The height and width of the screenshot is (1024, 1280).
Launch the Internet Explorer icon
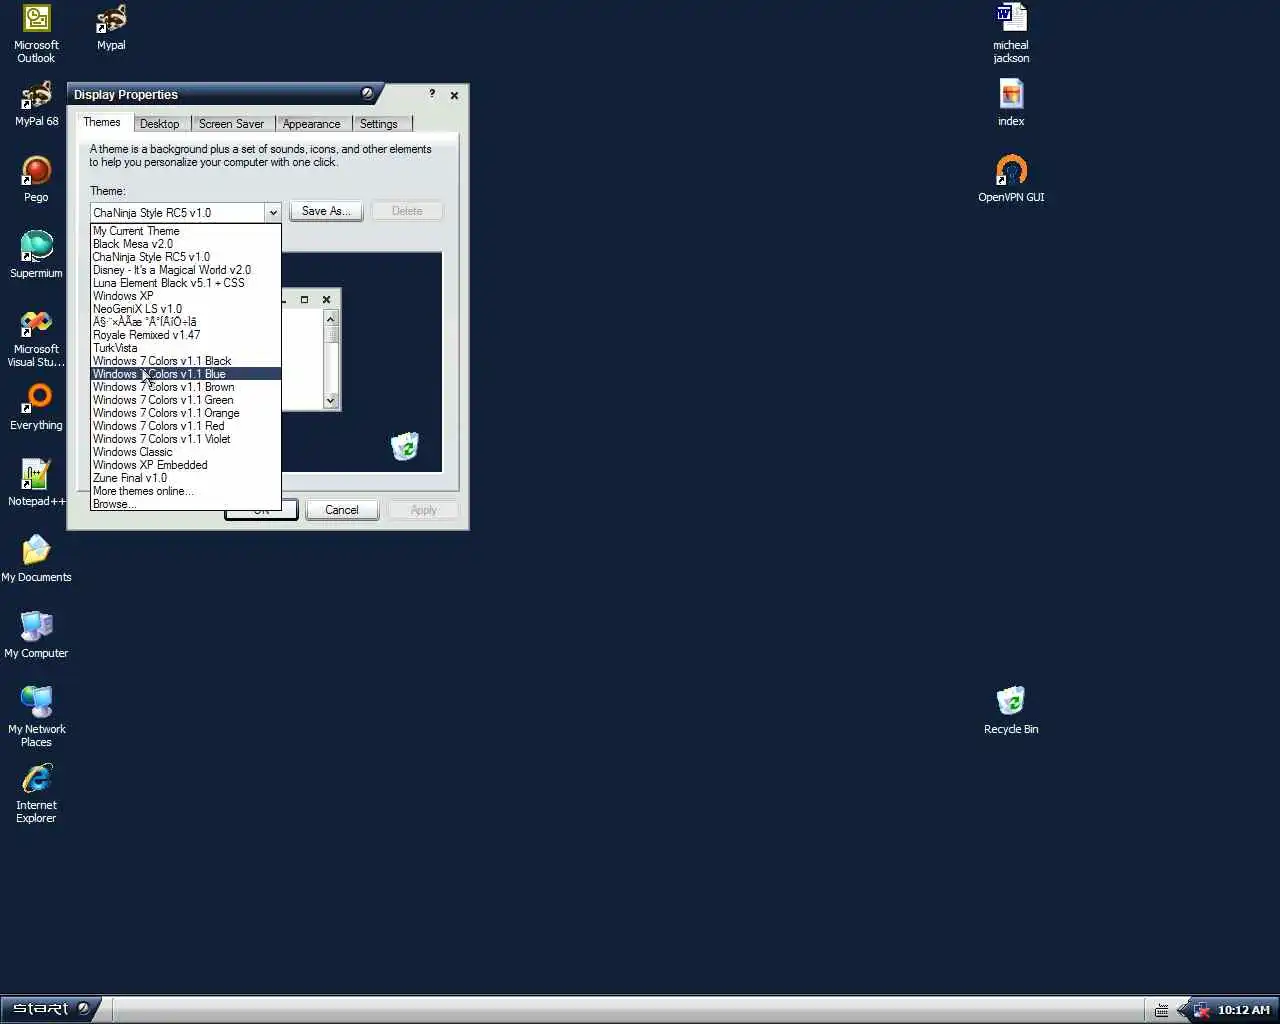coord(36,794)
